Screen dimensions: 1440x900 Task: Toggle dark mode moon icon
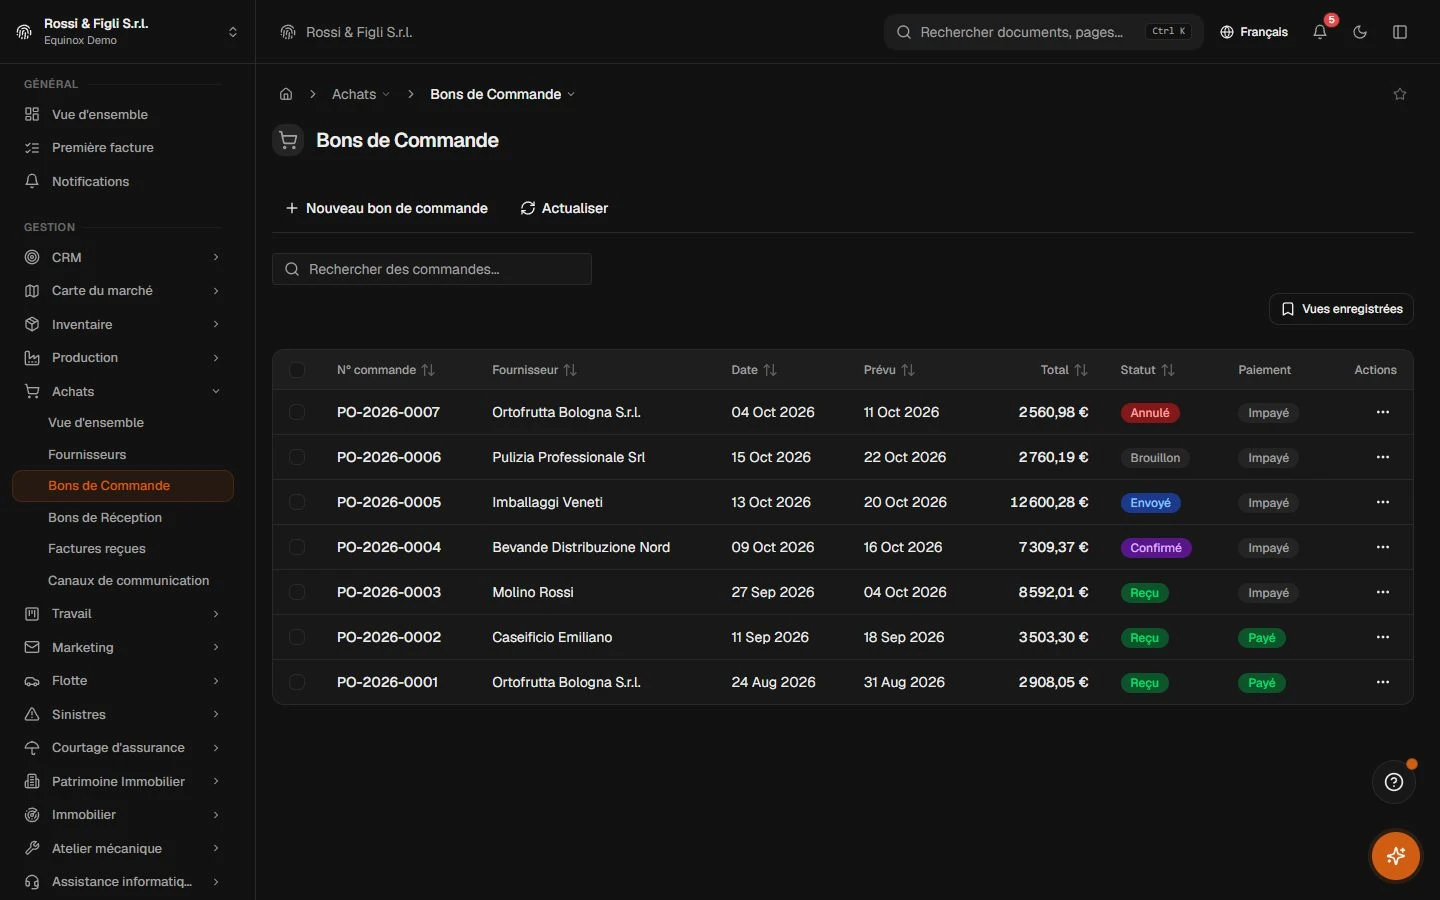coord(1360,32)
